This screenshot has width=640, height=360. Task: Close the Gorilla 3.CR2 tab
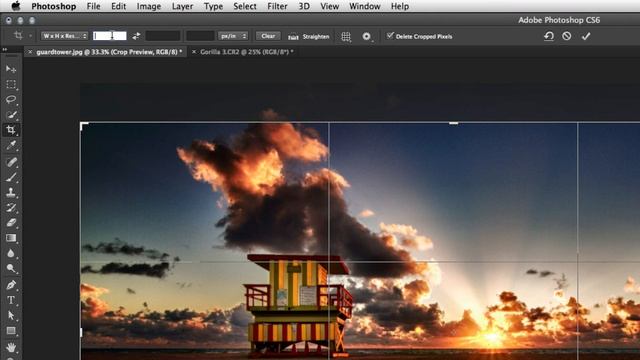[194, 52]
